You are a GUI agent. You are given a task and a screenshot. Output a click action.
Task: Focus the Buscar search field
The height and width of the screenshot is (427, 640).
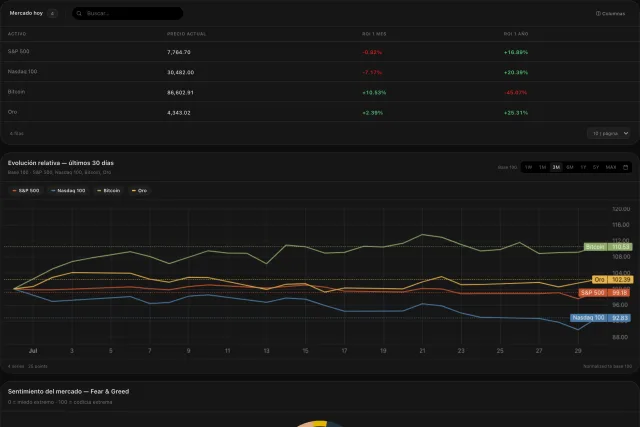click(x=128, y=13)
